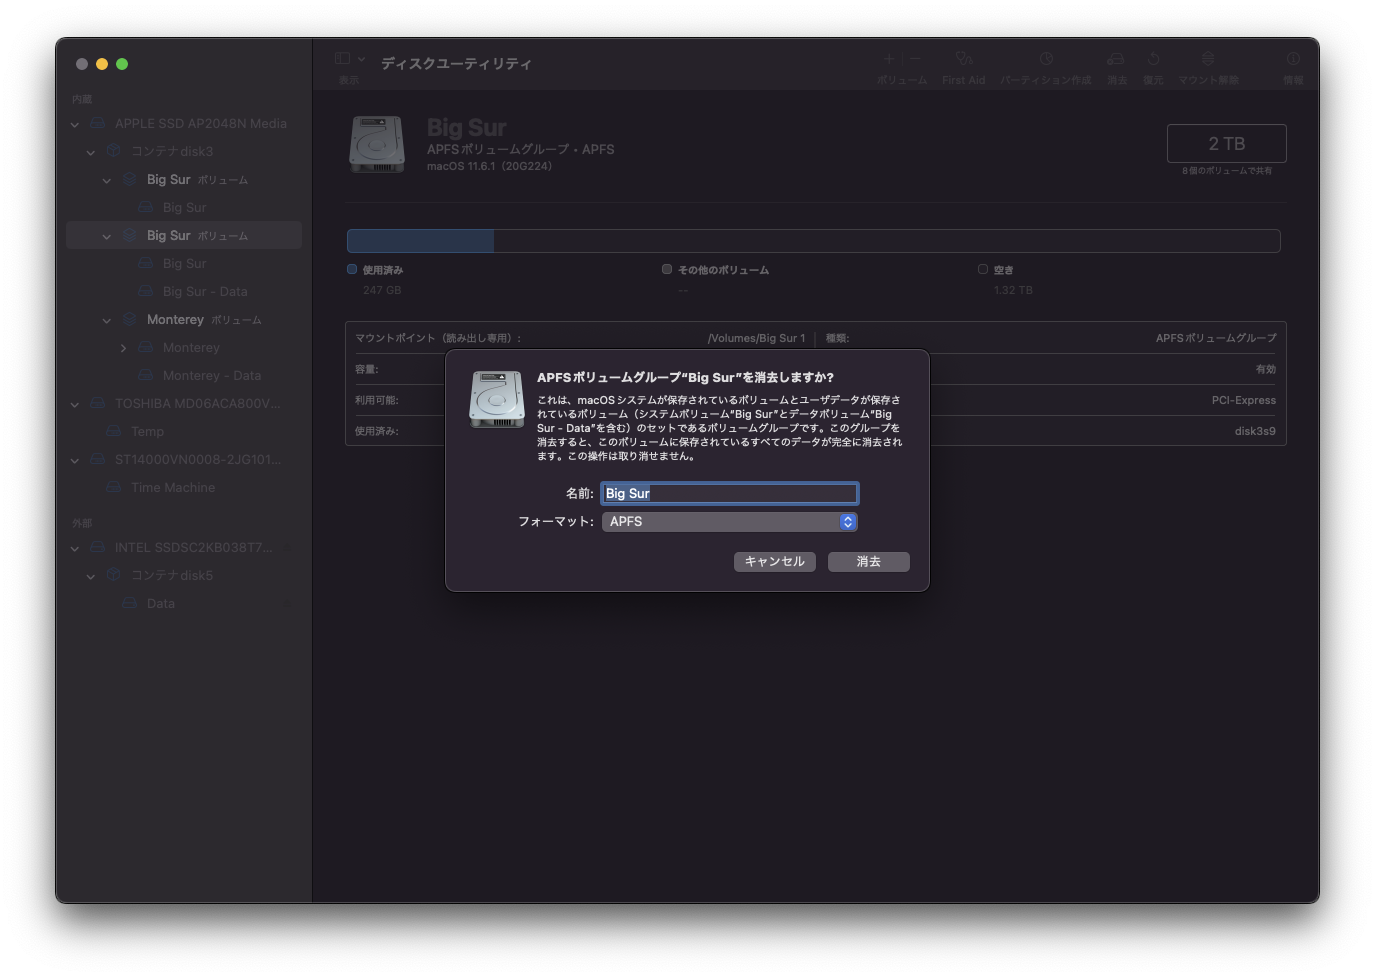Click the 1.32 TB free value
Viewport: 1375px width, 977px height.
[1013, 290]
